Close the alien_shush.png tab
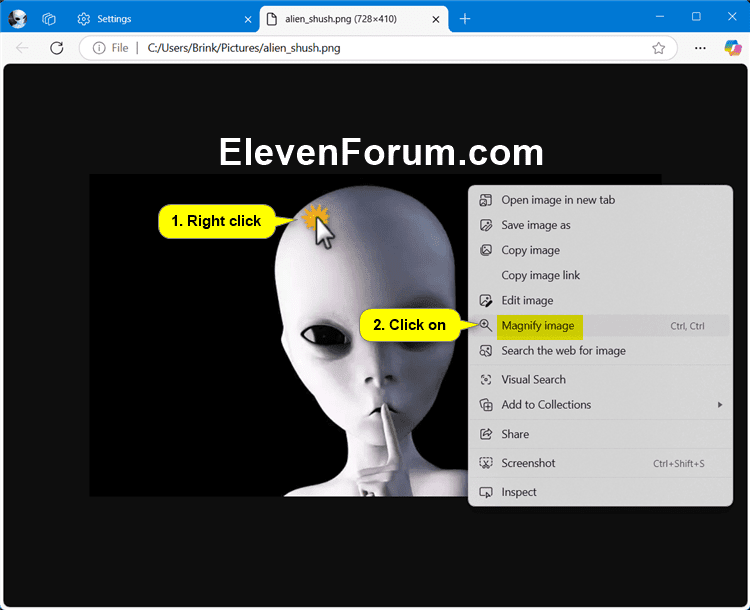750x610 pixels. (x=436, y=19)
